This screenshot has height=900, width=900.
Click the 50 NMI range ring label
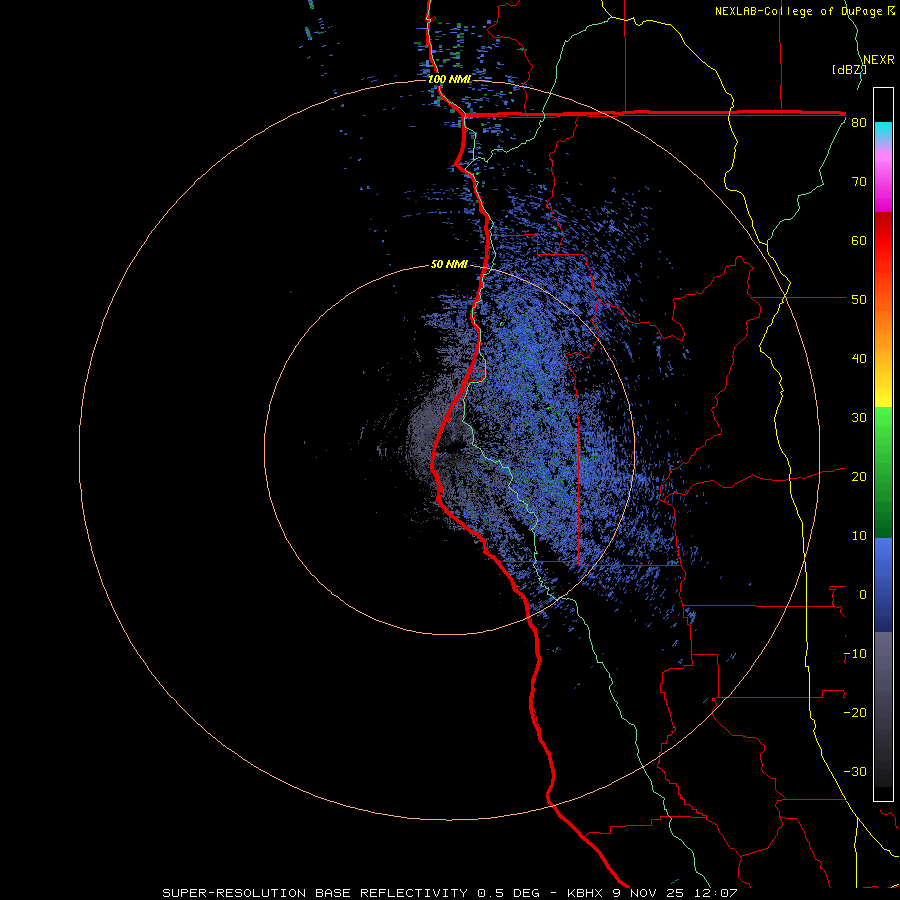(x=449, y=265)
